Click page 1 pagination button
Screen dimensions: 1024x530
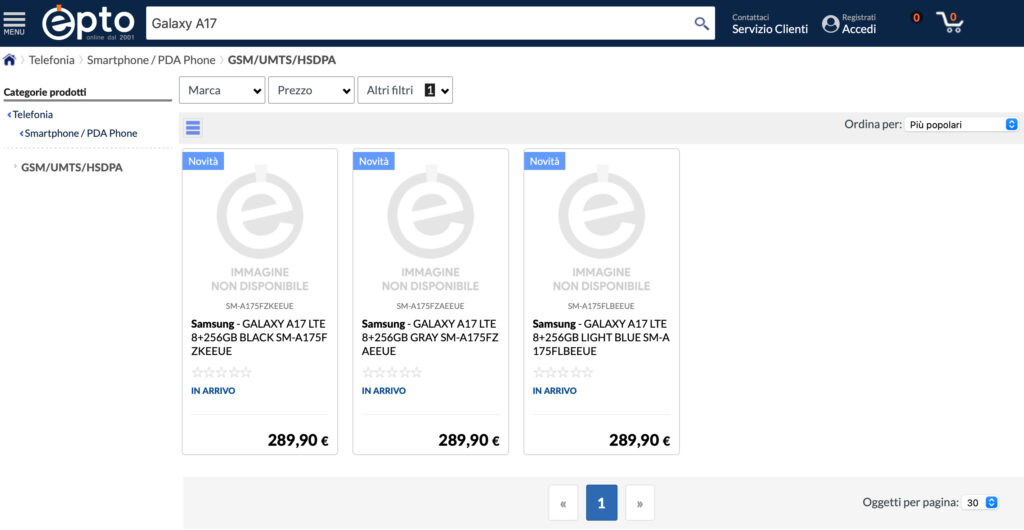[601, 503]
